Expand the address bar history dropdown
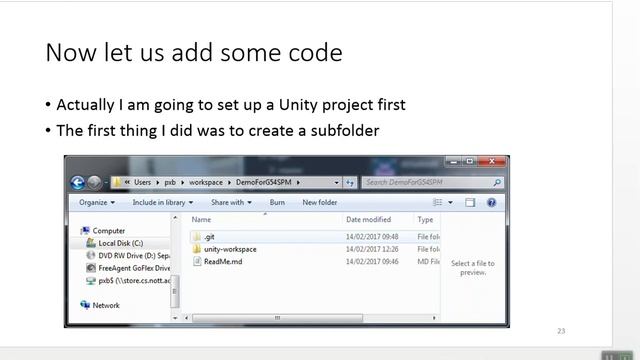The height and width of the screenshot is (360, 640). (336, 182)
